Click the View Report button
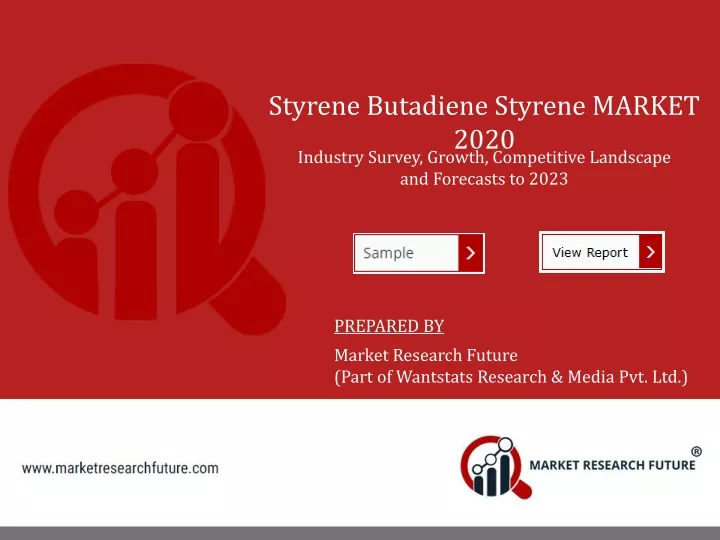Image resolution: width=720 pixels, height=540 pixels. point(602,252)
